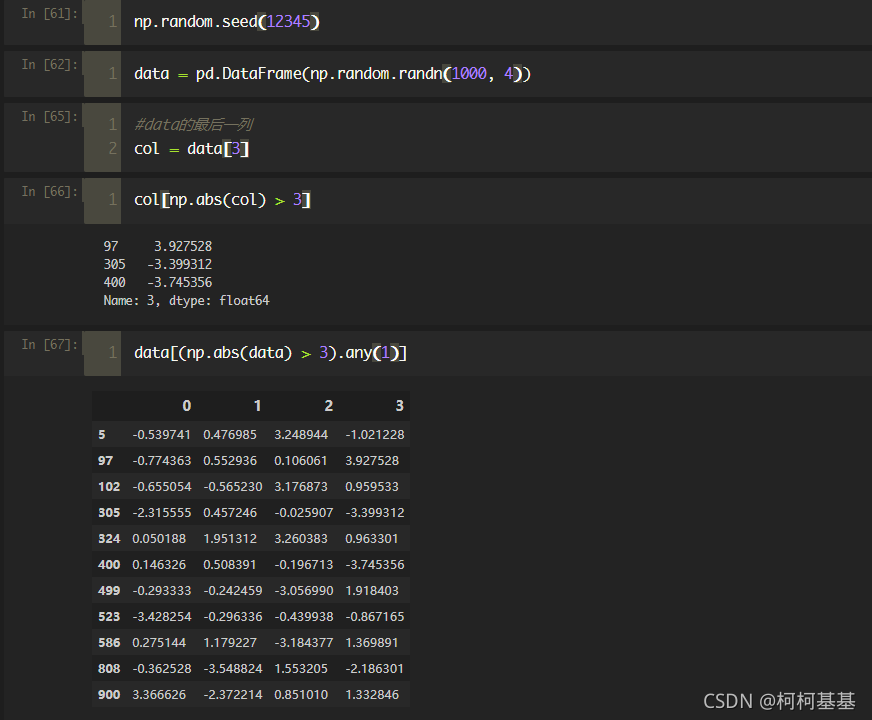Viewport: 872px width, 720px height.
Task: Click row index 324 in the DataFrame
Action: [109, 539]
